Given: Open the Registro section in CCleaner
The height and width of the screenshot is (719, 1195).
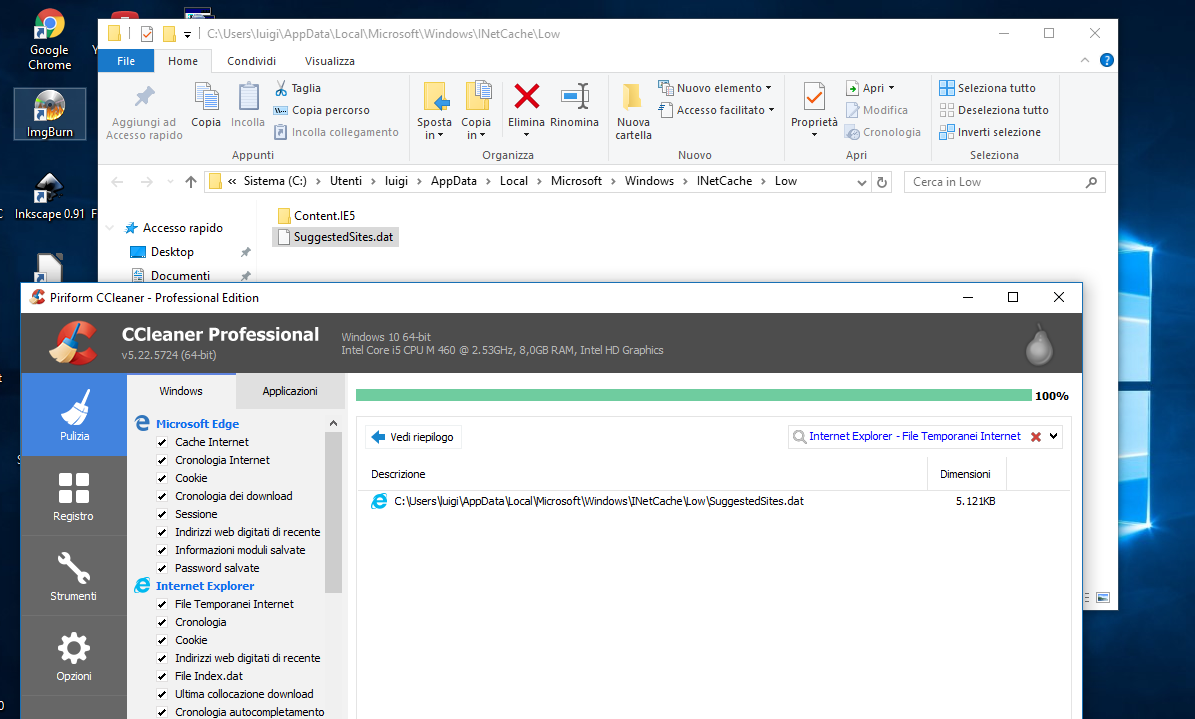Looking at the screenshot, I should pyautogui.click(x=74, y=496).
